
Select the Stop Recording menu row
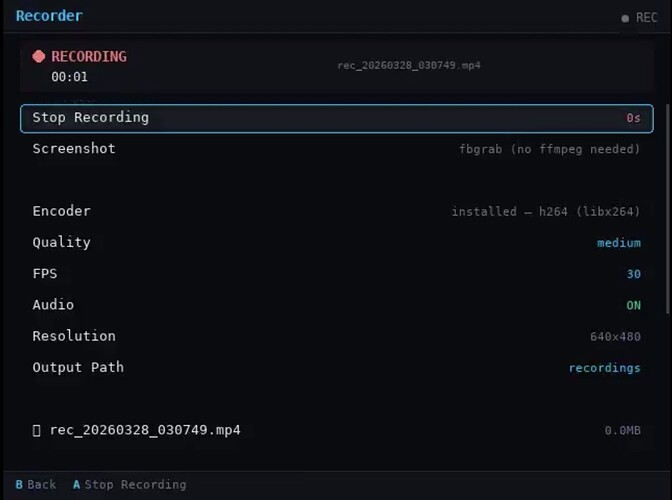point(336,118)
